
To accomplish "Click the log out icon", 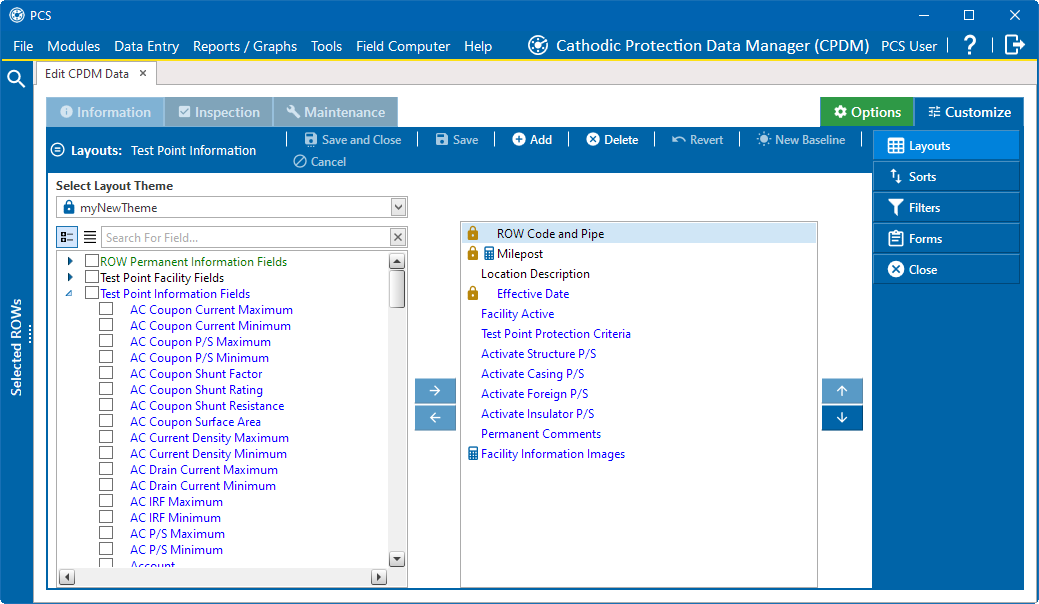I will (x=1014, y=45).
